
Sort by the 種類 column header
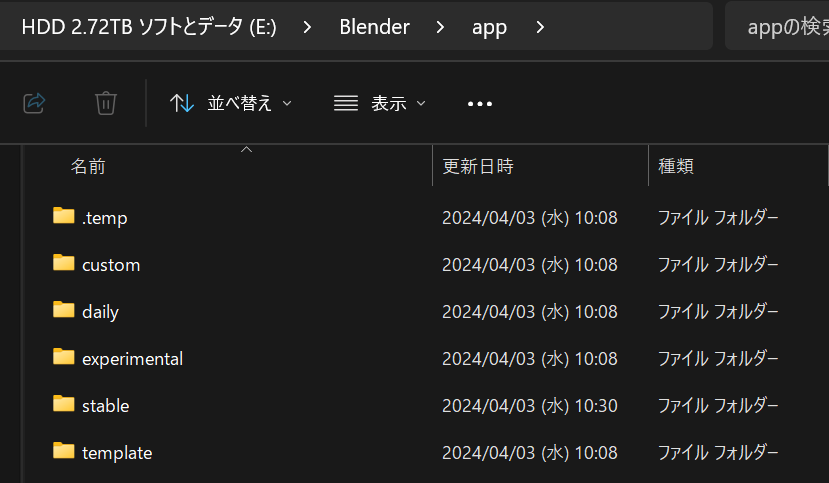pyautogui.click(x=676, y=166)
